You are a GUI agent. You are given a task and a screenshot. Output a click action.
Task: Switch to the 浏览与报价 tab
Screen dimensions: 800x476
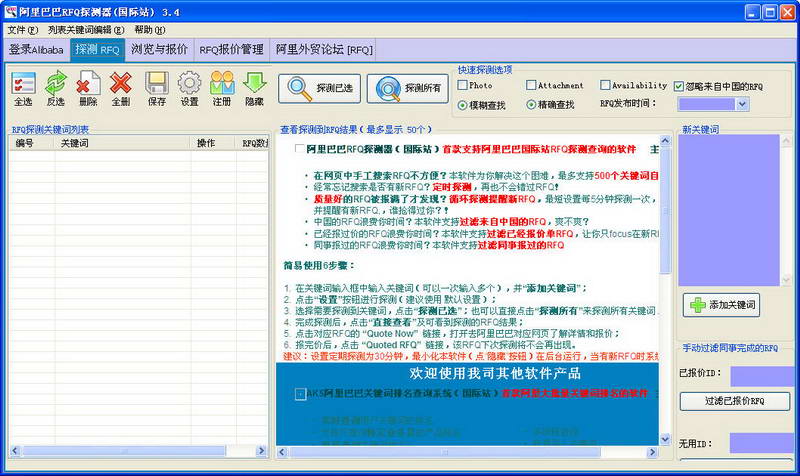pyautogui.click(x=158, y=49)
